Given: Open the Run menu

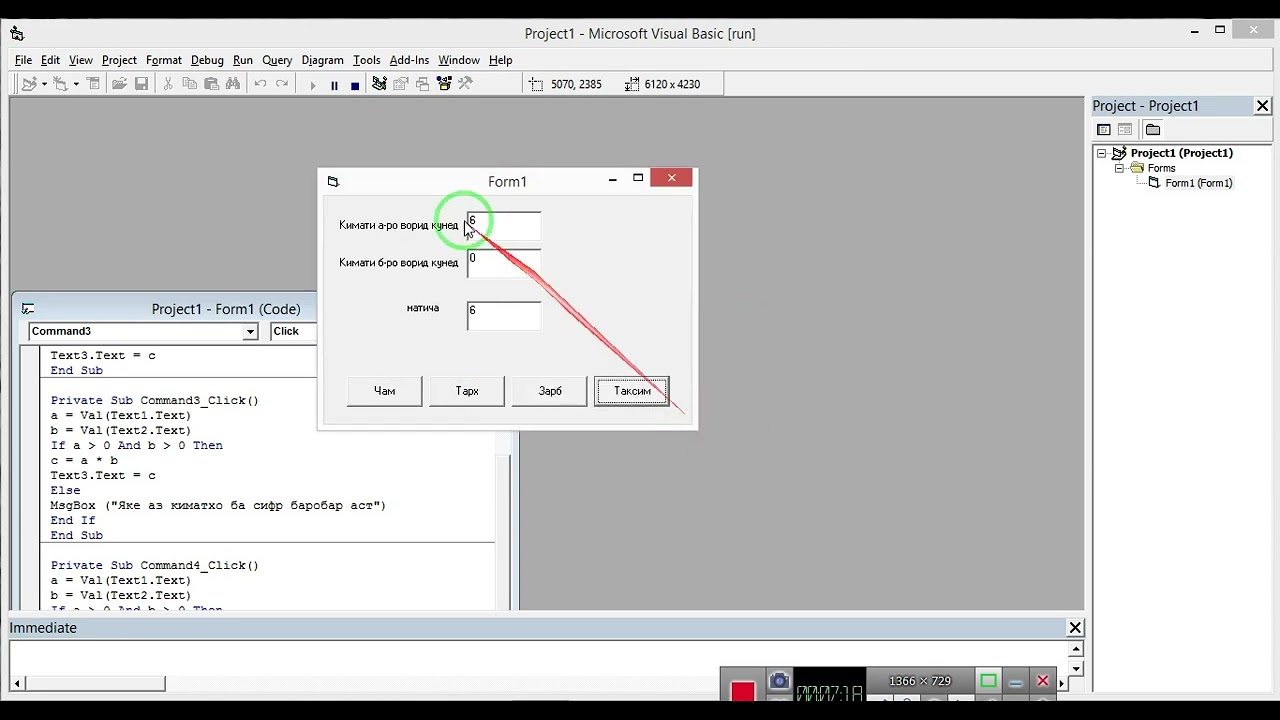Looking at the screenshot, I should coord(243,60).
